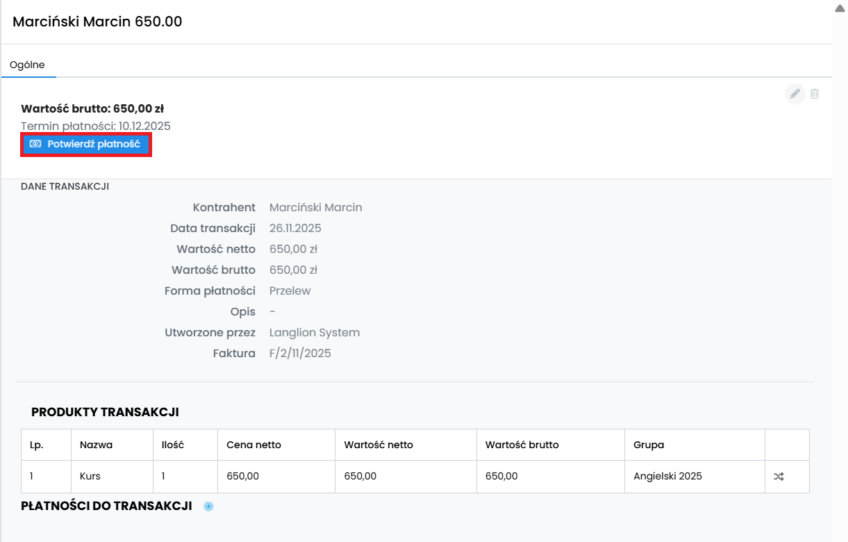Click the Marciński Marcin kontrahent value
848x542 pixels.
(315, 208)
